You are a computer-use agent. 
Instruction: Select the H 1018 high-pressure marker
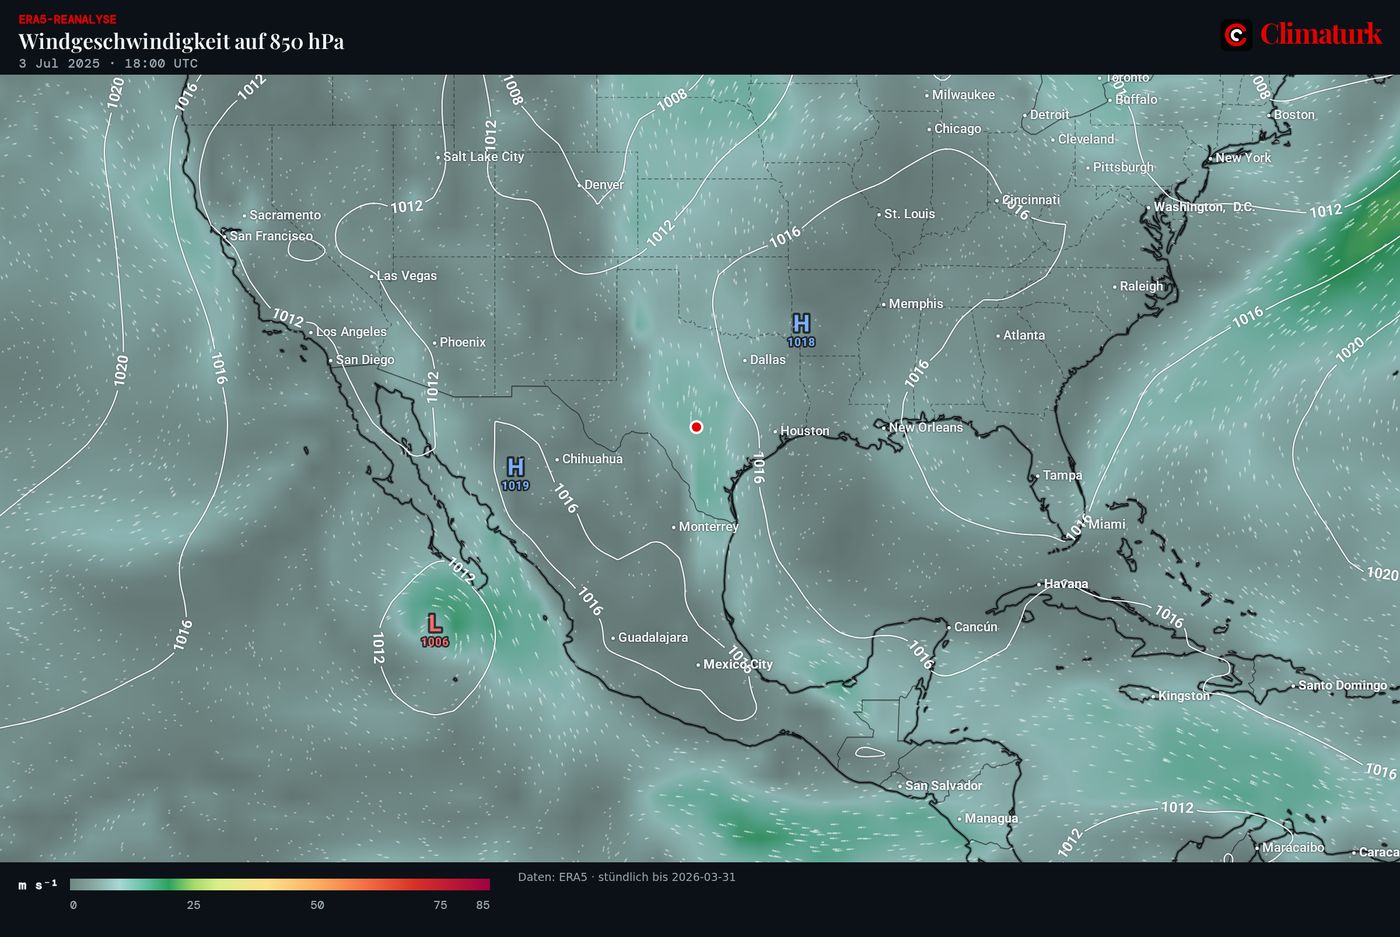(x=801, y=329)
